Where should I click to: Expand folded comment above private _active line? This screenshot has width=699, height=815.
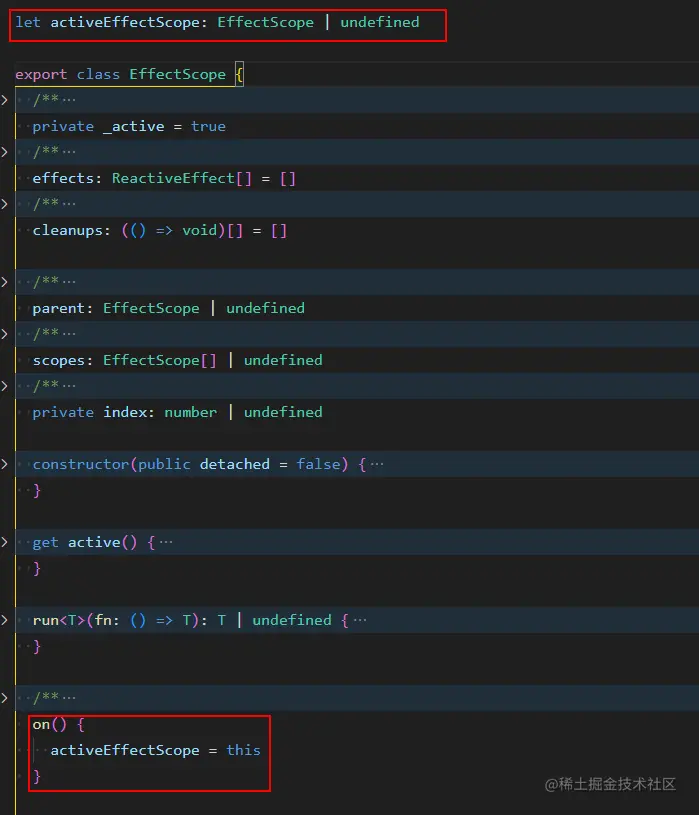(5, 100)
